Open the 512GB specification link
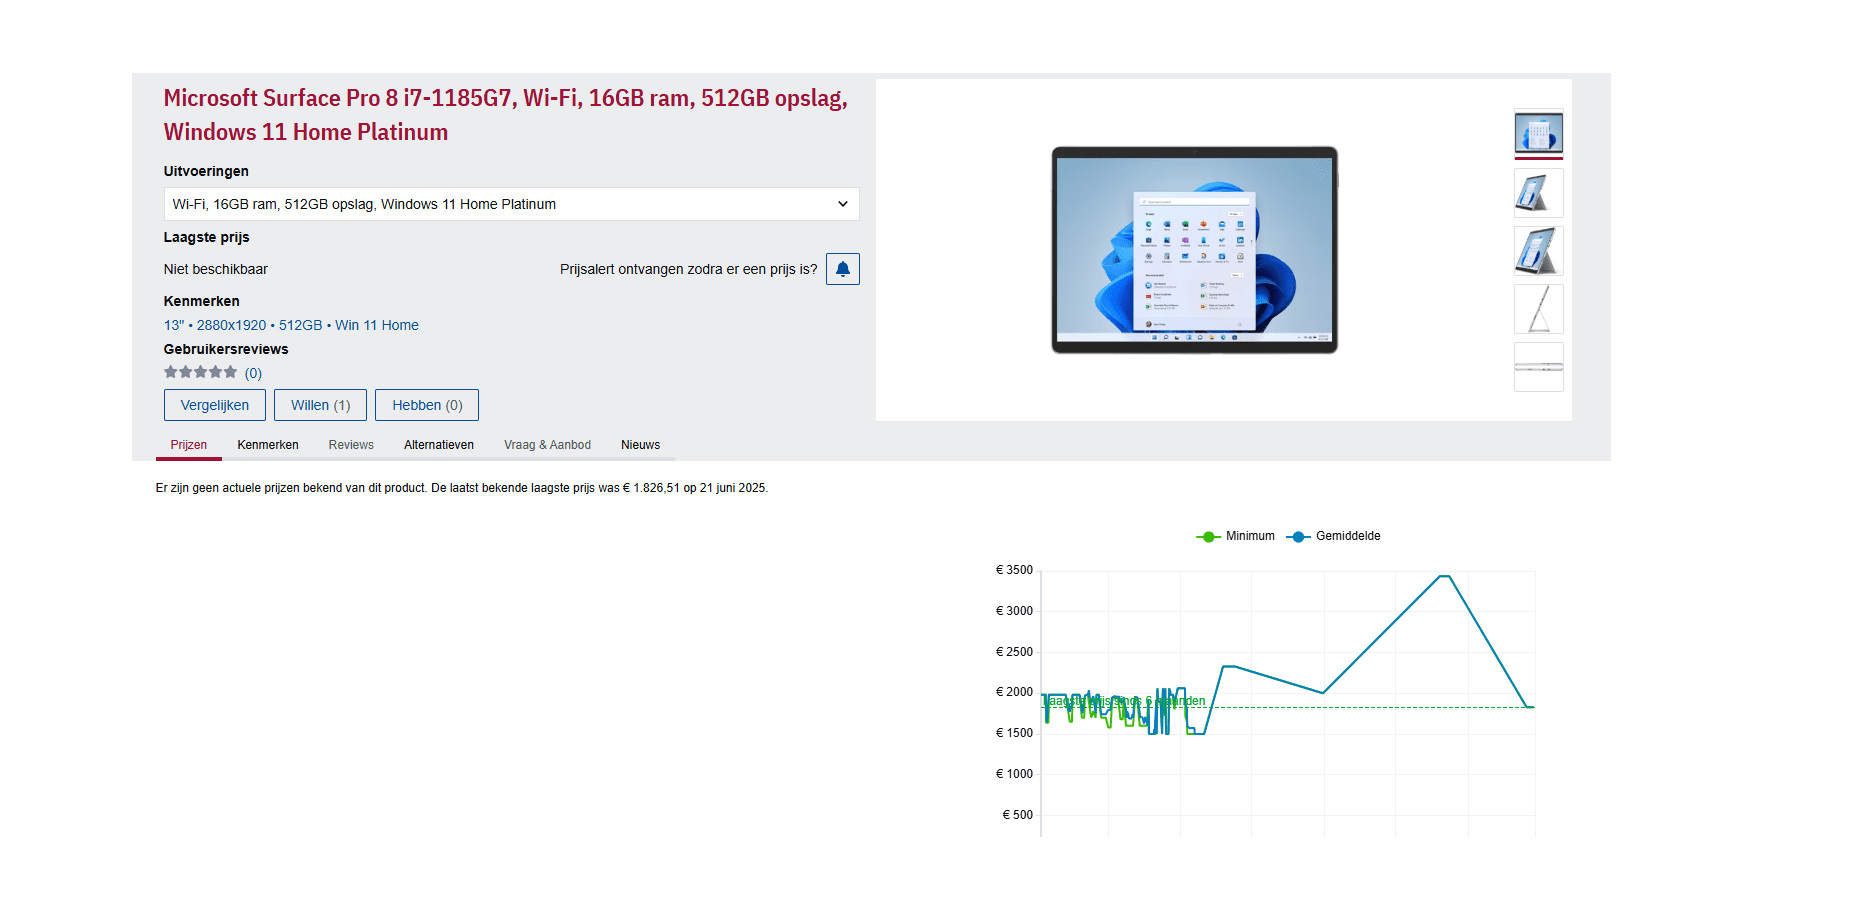This screenshot has height=897, width=1871. point(300,325)
